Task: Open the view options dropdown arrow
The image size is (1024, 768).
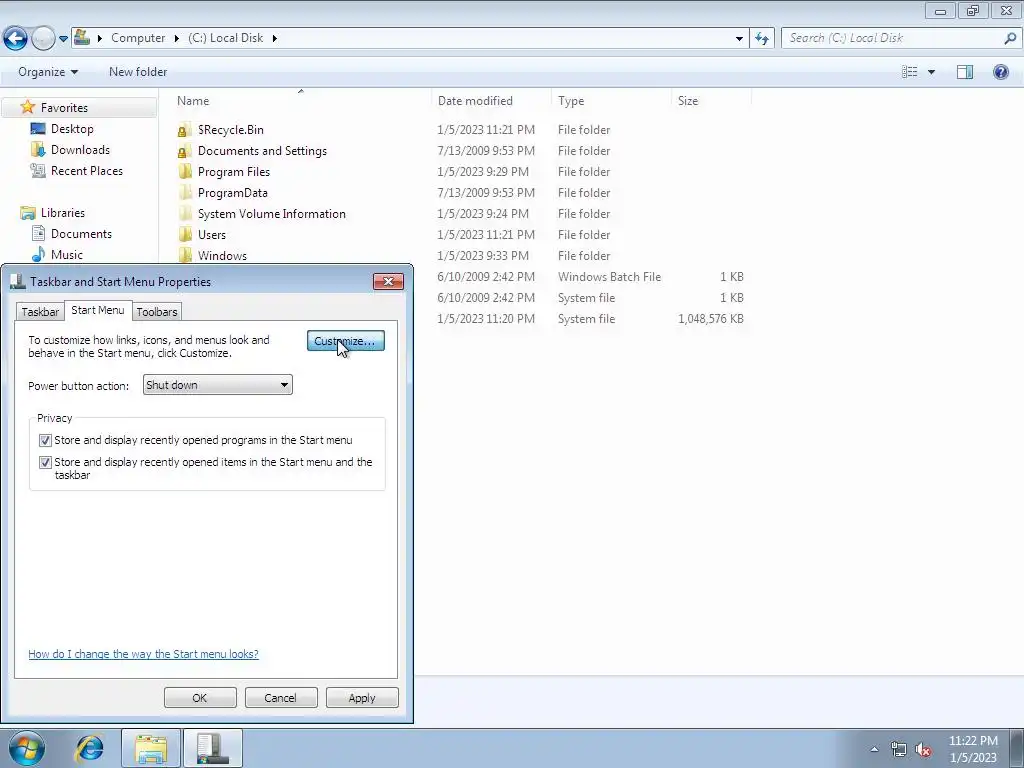Action: pos(931,72)
